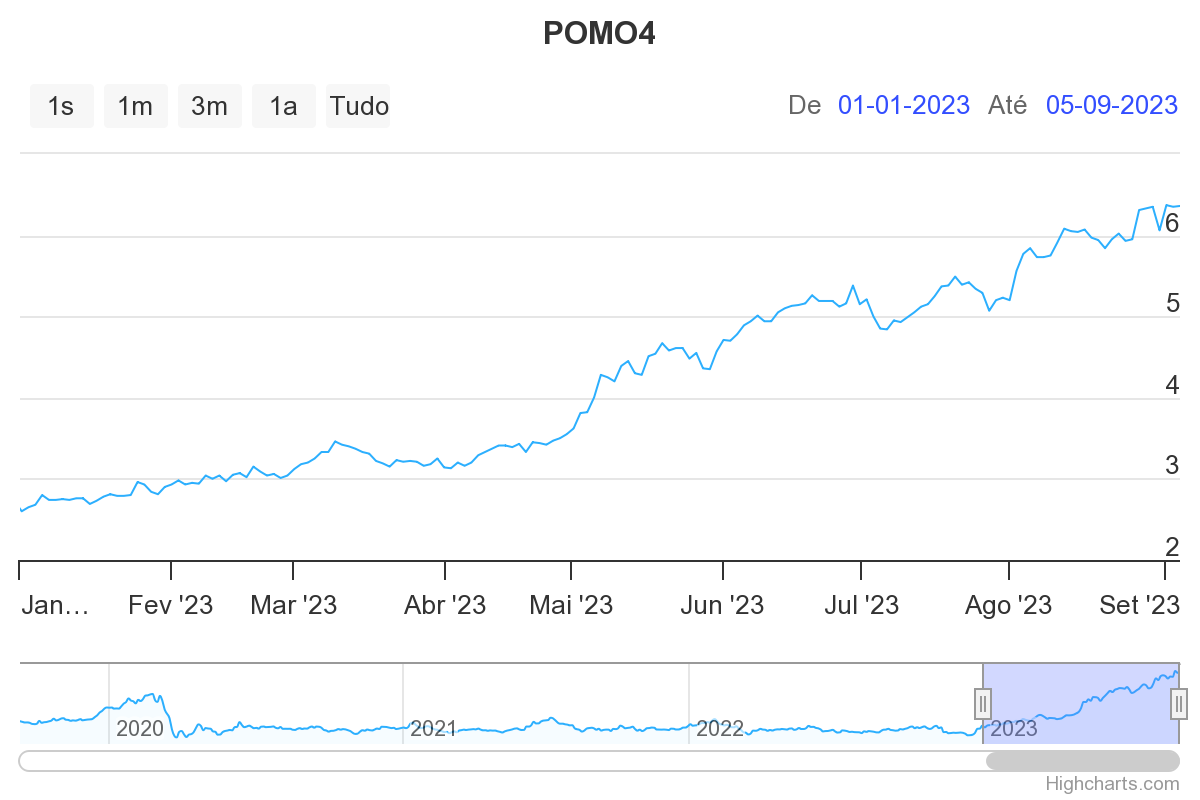Click the empty scrollbar track area

point(500,761)
